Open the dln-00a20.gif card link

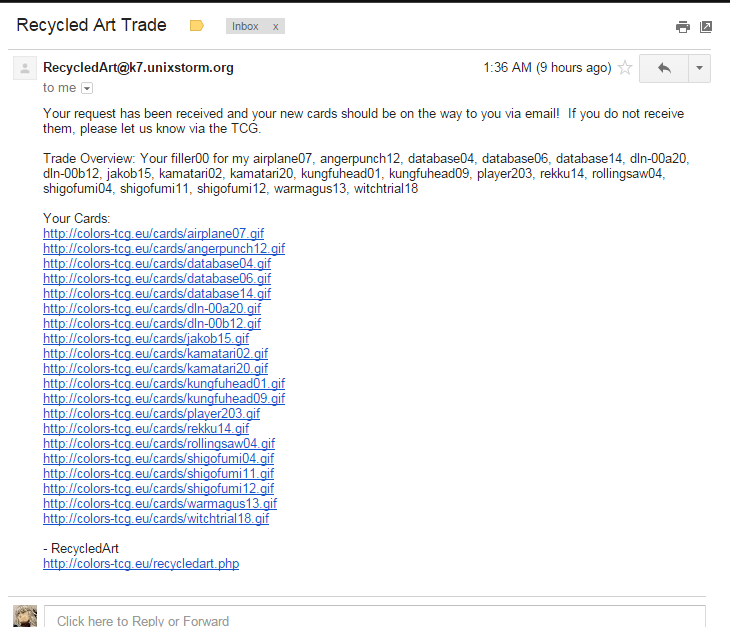coord(152,308)
